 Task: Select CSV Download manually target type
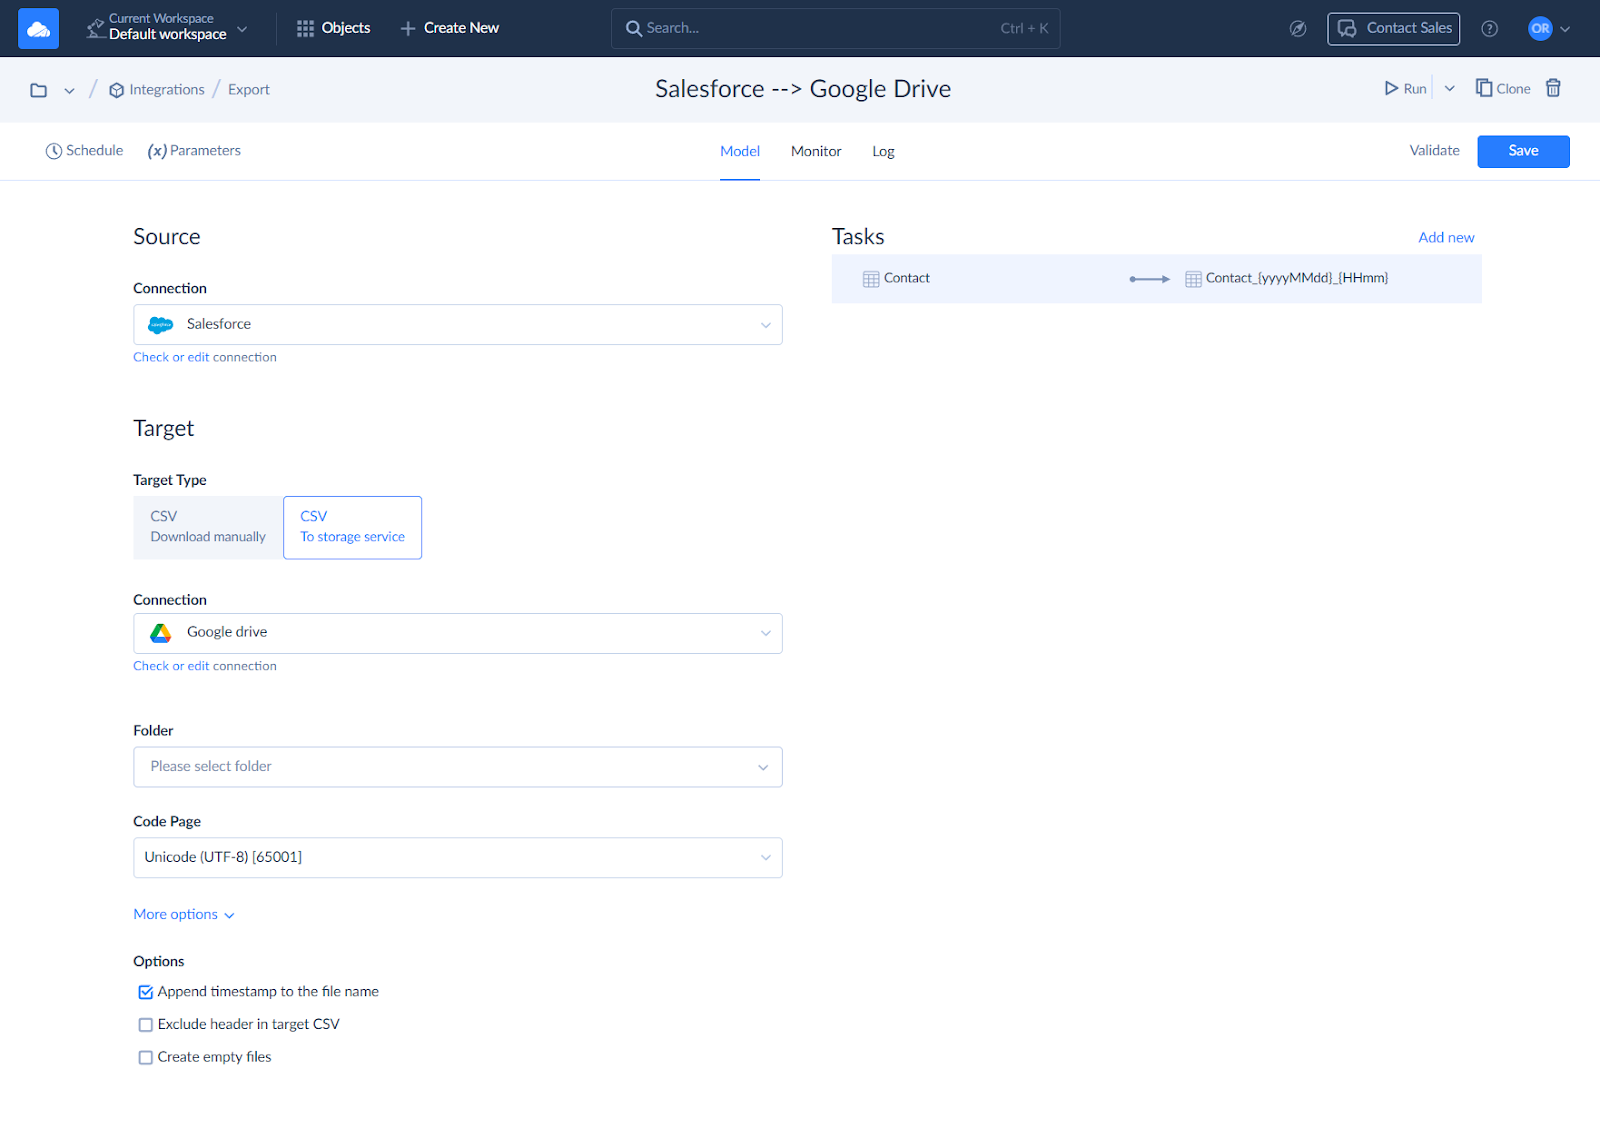pyautogui.click(x=208, y=527)
